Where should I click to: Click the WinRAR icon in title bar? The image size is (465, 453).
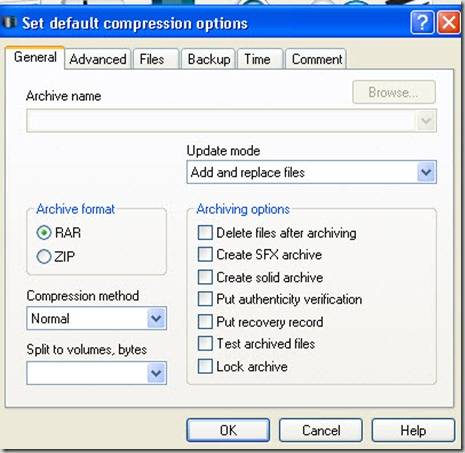pyautogui.click(x=9, y=23)
